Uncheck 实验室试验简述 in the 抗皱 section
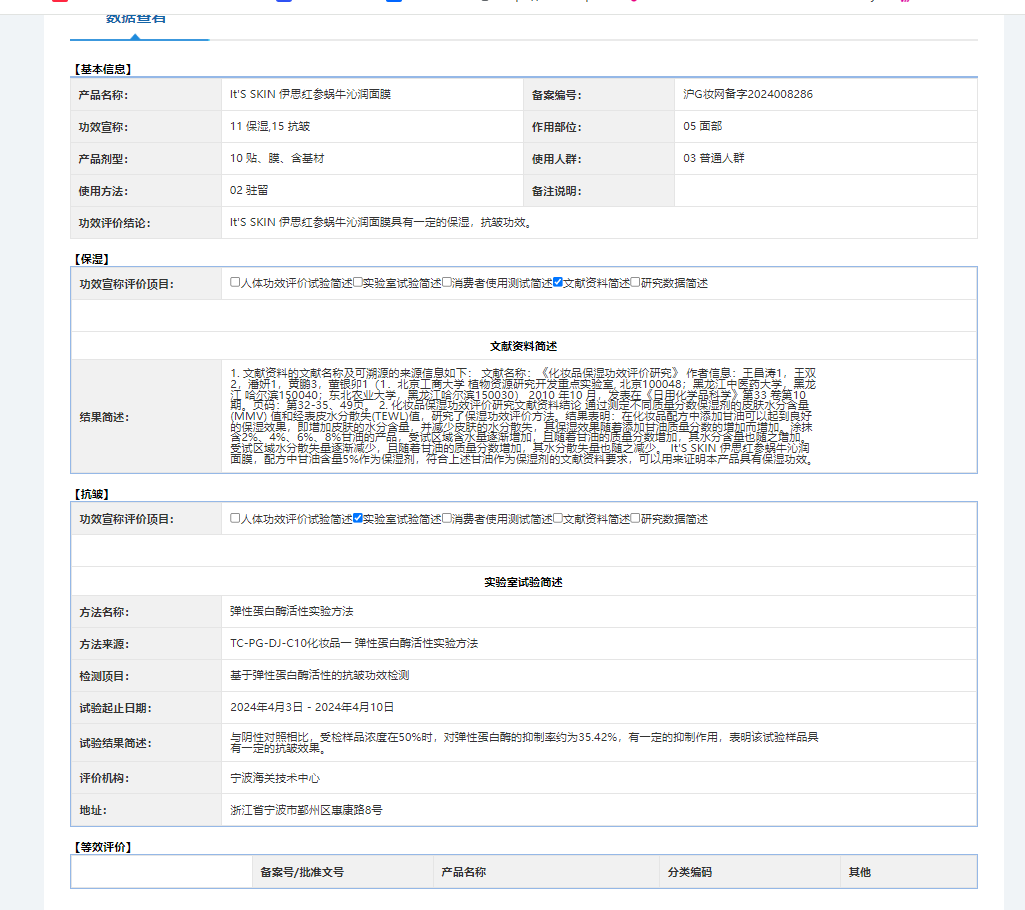The image size is (1025, 910). point(358,519)
